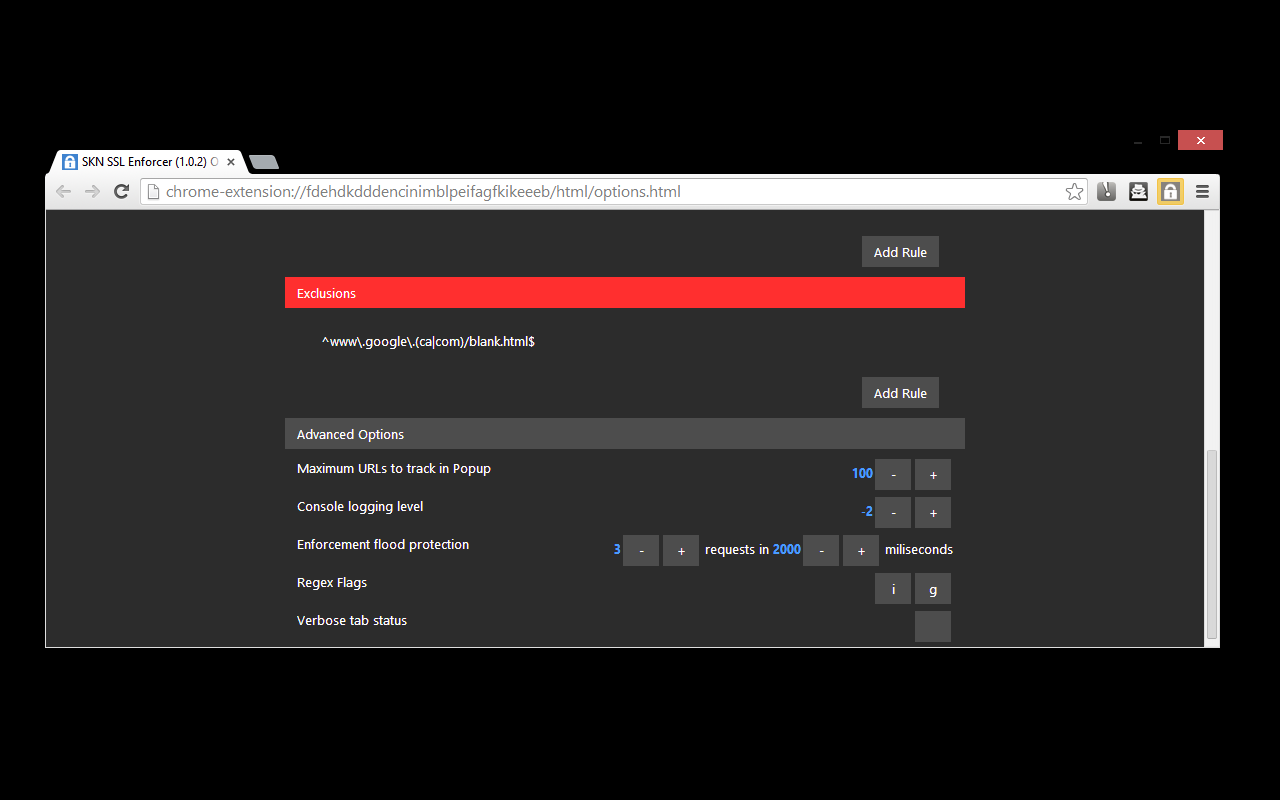Increase the Console logging level

point(933,512)
